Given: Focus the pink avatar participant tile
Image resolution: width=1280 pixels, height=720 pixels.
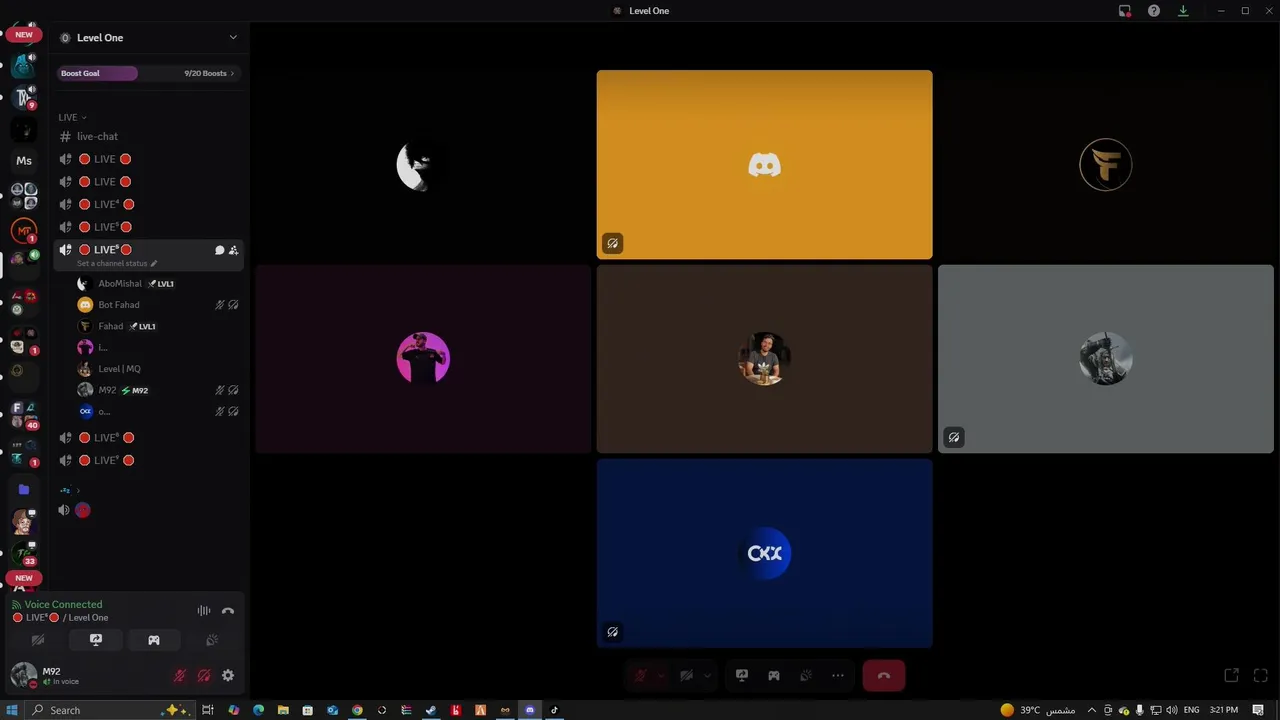Looking at the screenshot, I should pyautogui.click(x=423, y=359).
